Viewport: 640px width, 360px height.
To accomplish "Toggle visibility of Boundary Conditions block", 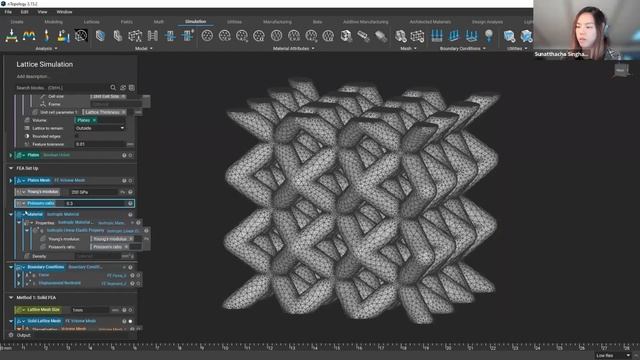I will (x=131, y=267).
